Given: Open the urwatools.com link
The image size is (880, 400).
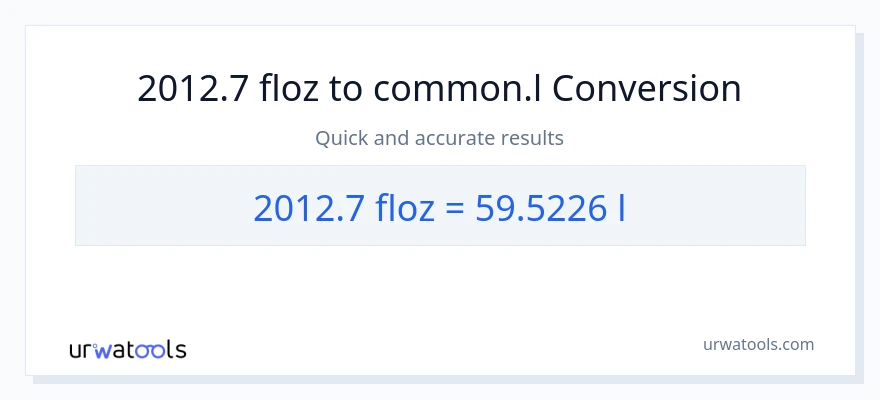Looking at the screenshot, I should tap(757, 344).
